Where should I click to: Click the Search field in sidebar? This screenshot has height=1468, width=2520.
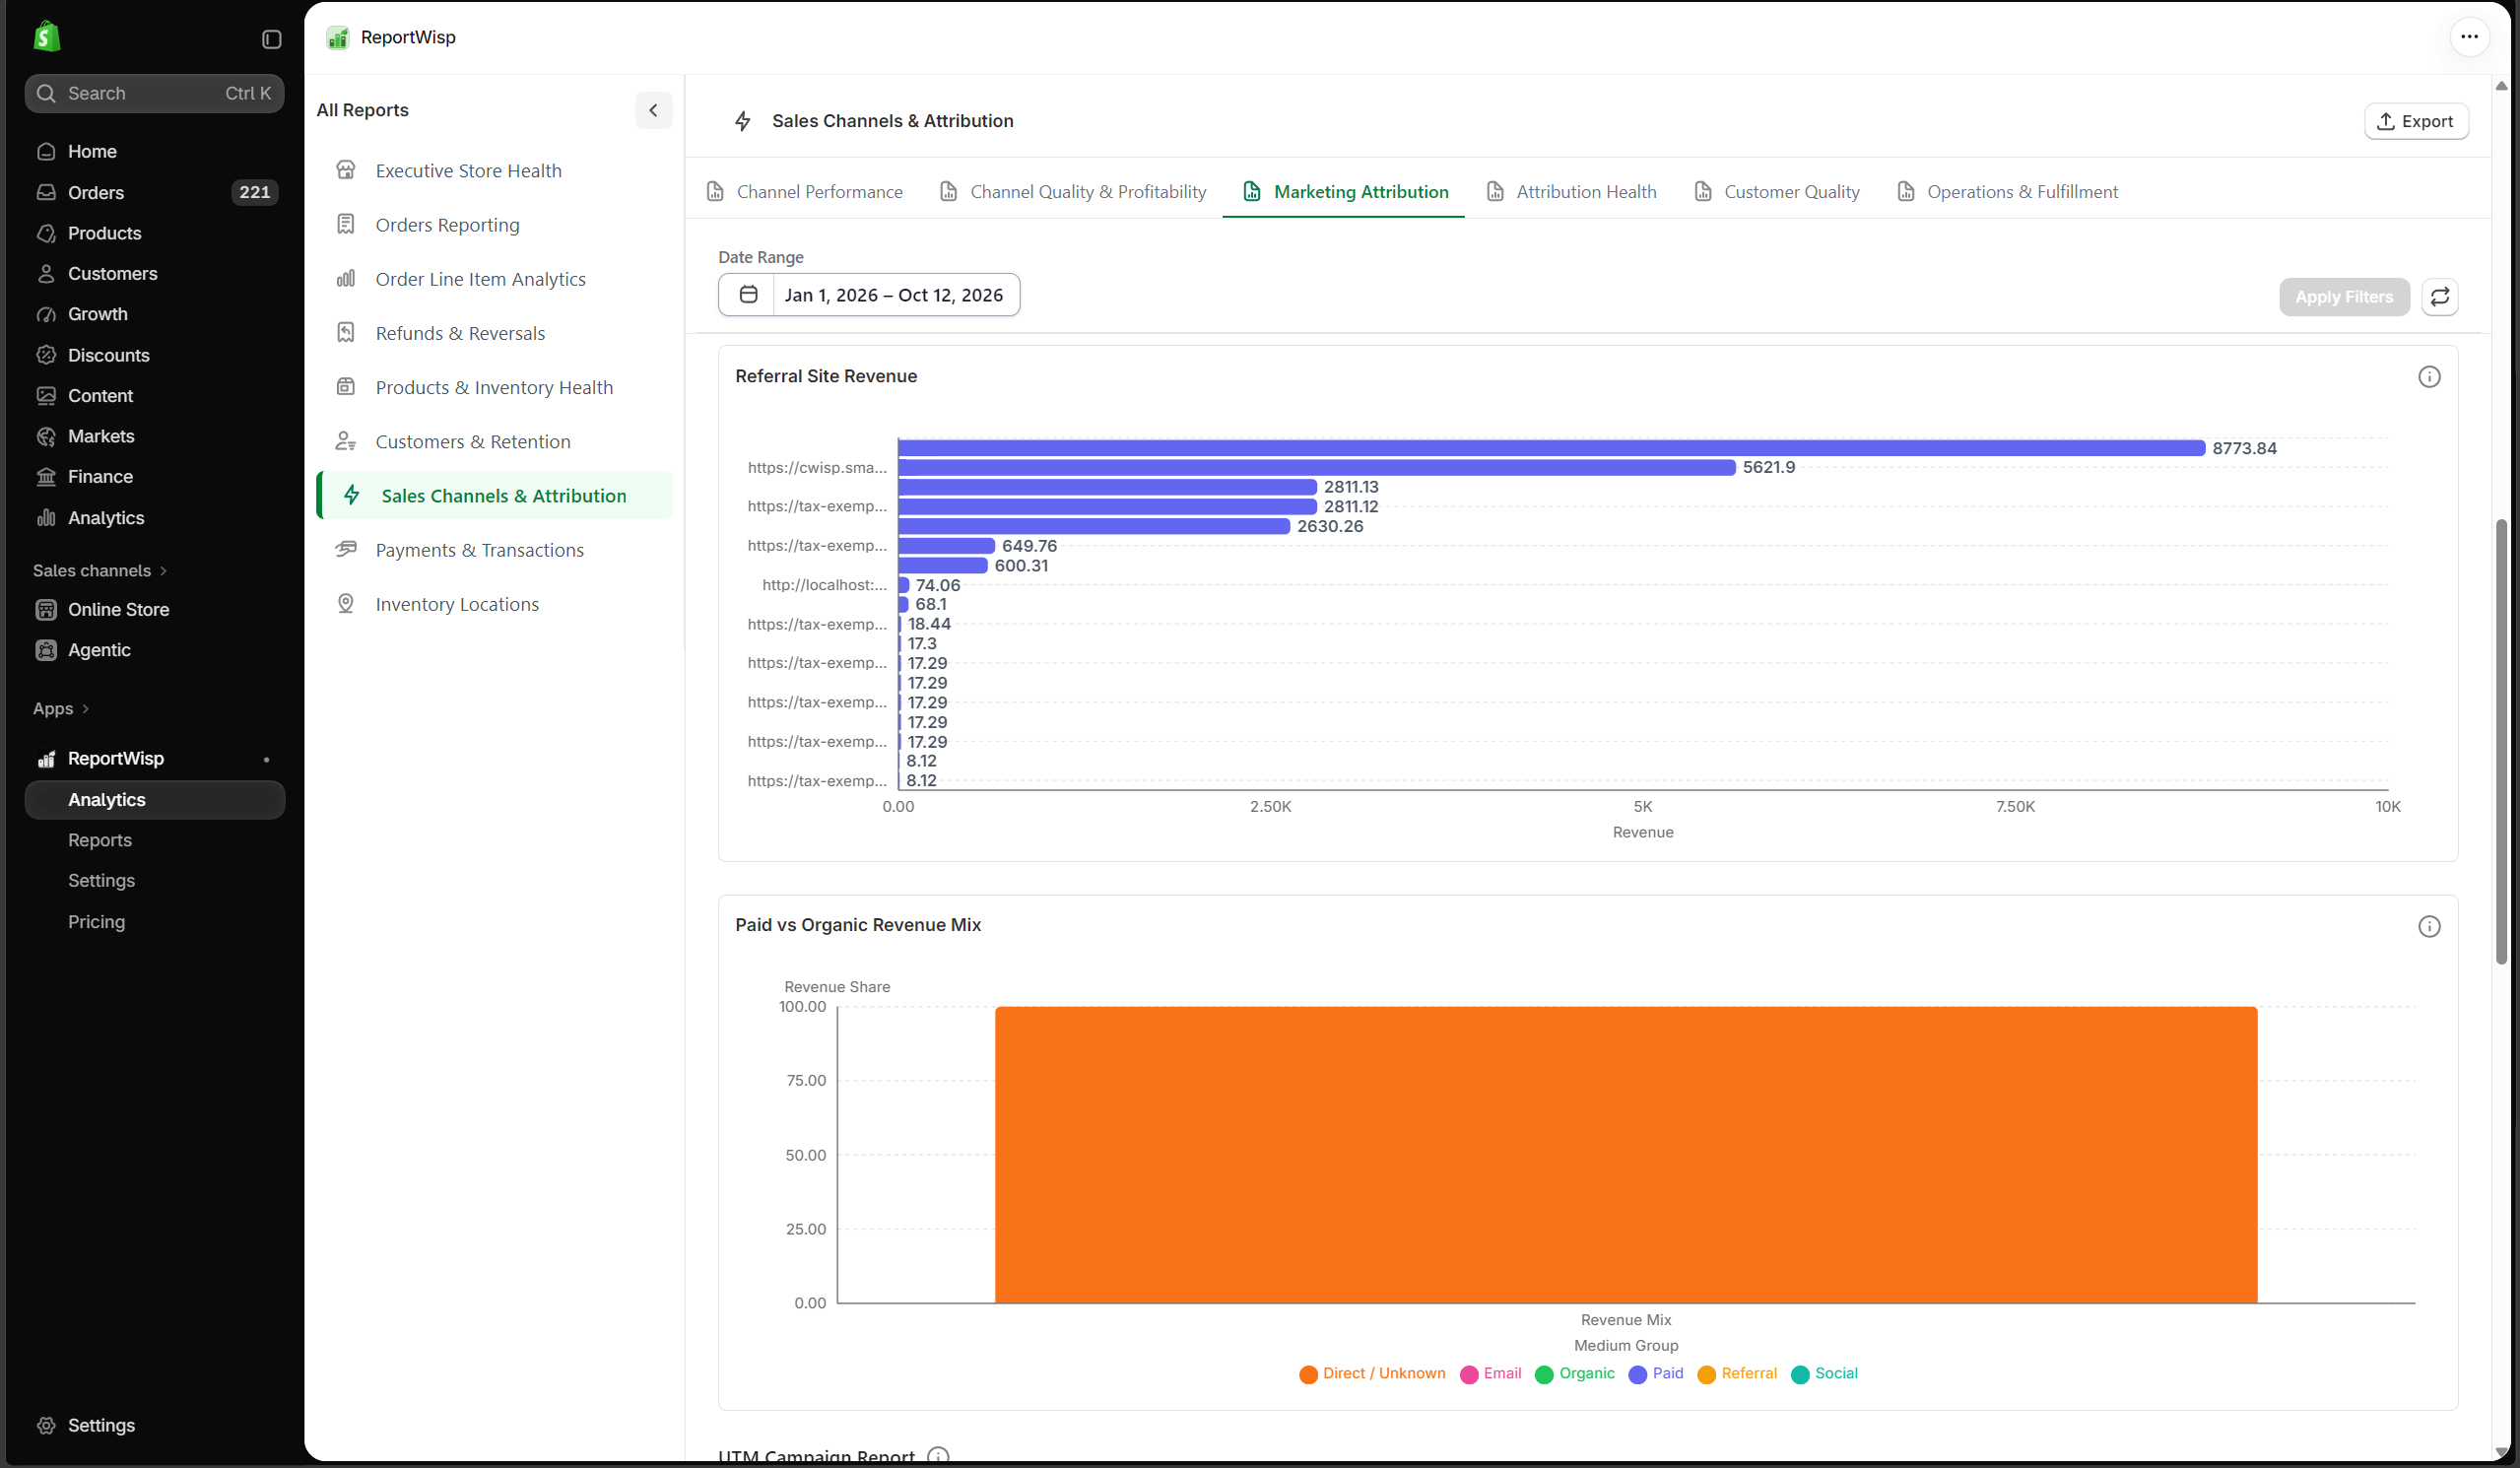155,93
